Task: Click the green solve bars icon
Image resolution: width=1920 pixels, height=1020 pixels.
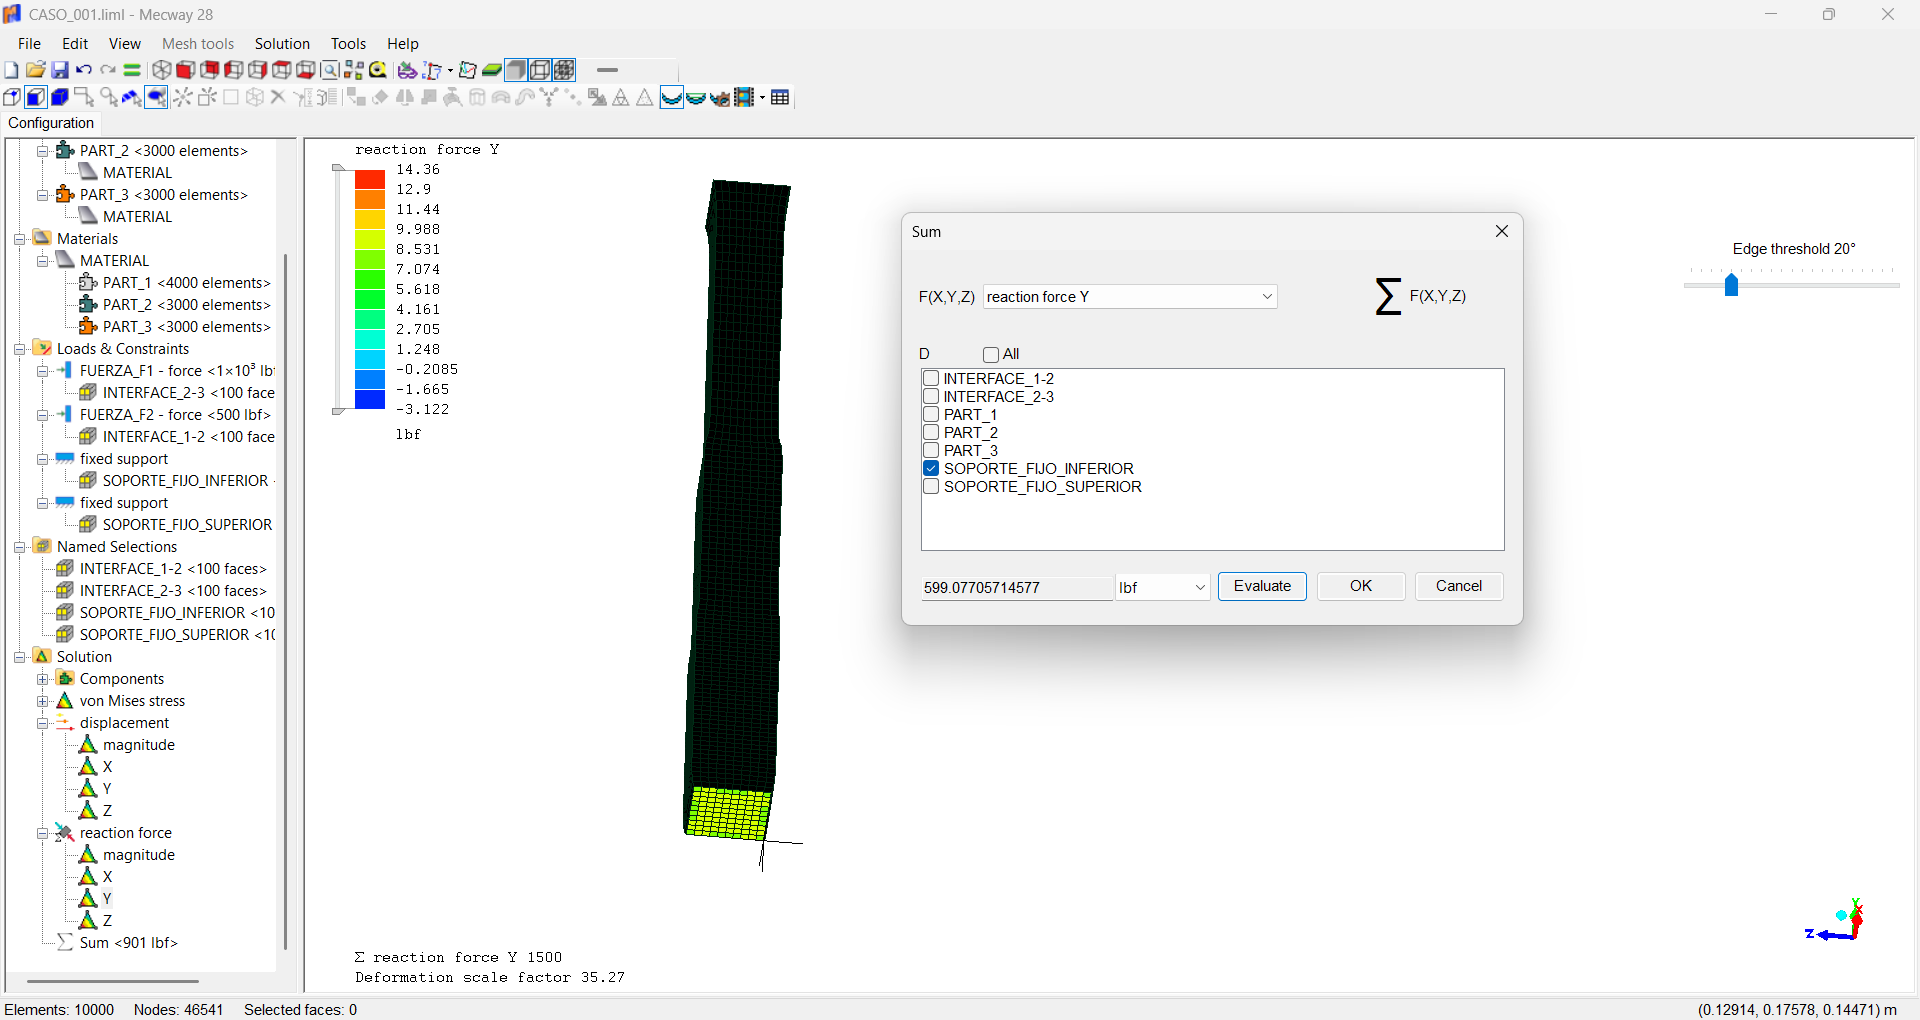Action: [x=132, y=70]
